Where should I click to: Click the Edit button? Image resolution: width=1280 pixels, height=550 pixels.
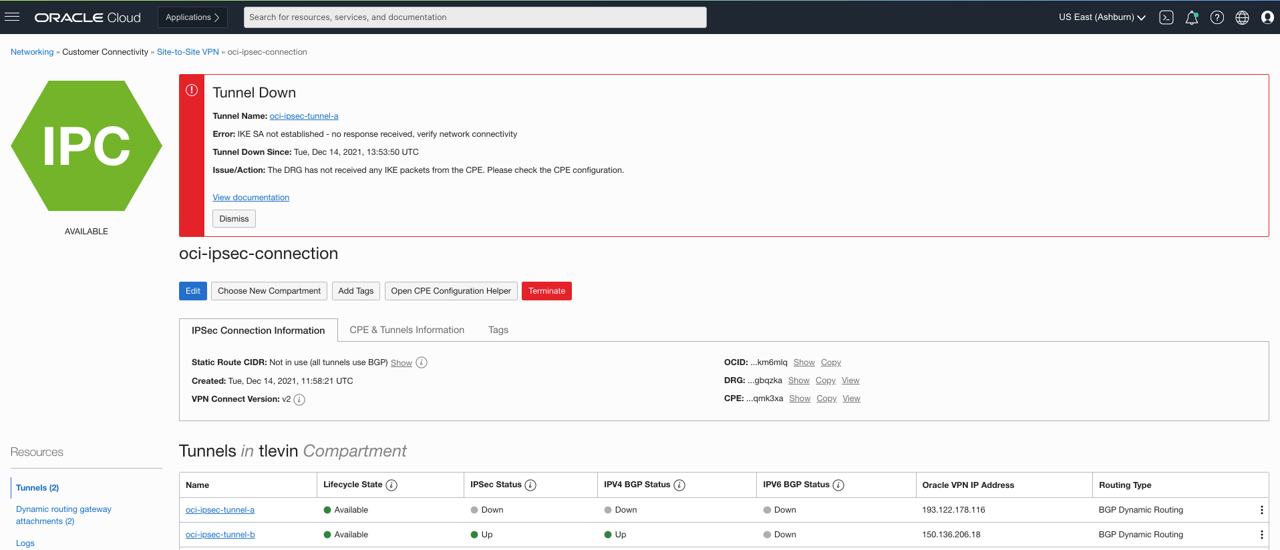pos(193,291)
